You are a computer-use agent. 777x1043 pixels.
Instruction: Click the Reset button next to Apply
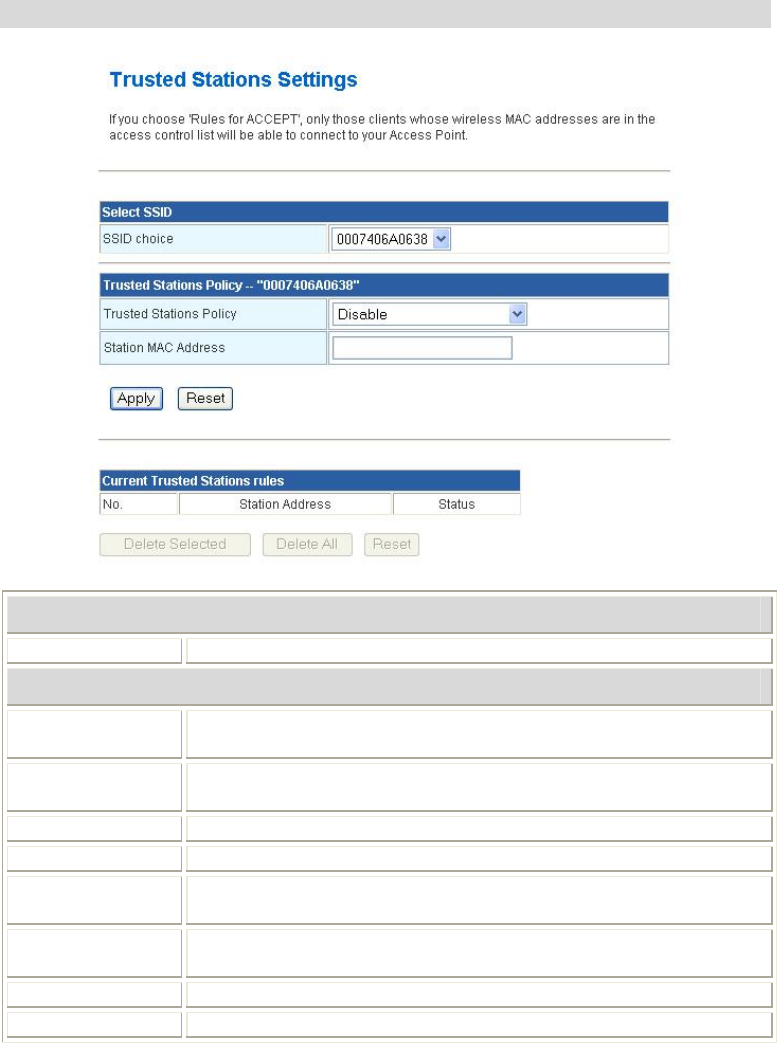tap(205, 398)
